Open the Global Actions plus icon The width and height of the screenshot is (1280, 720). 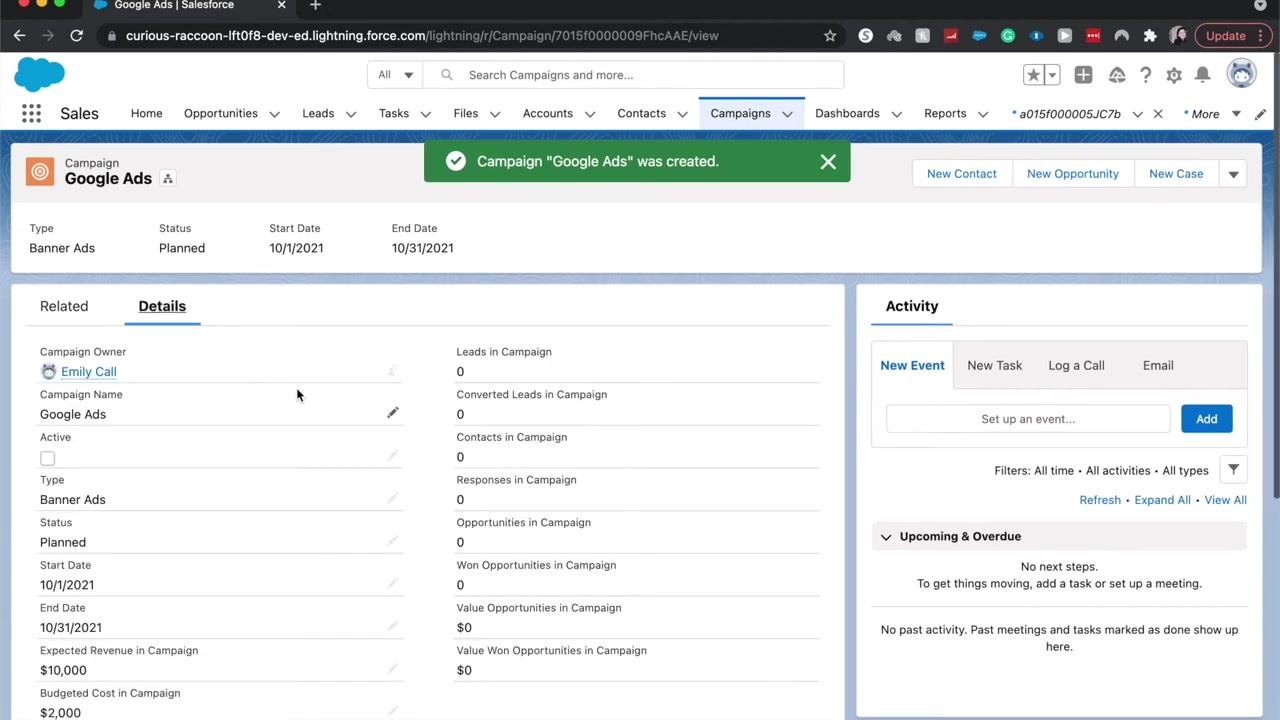click(x=1083, y=75)
